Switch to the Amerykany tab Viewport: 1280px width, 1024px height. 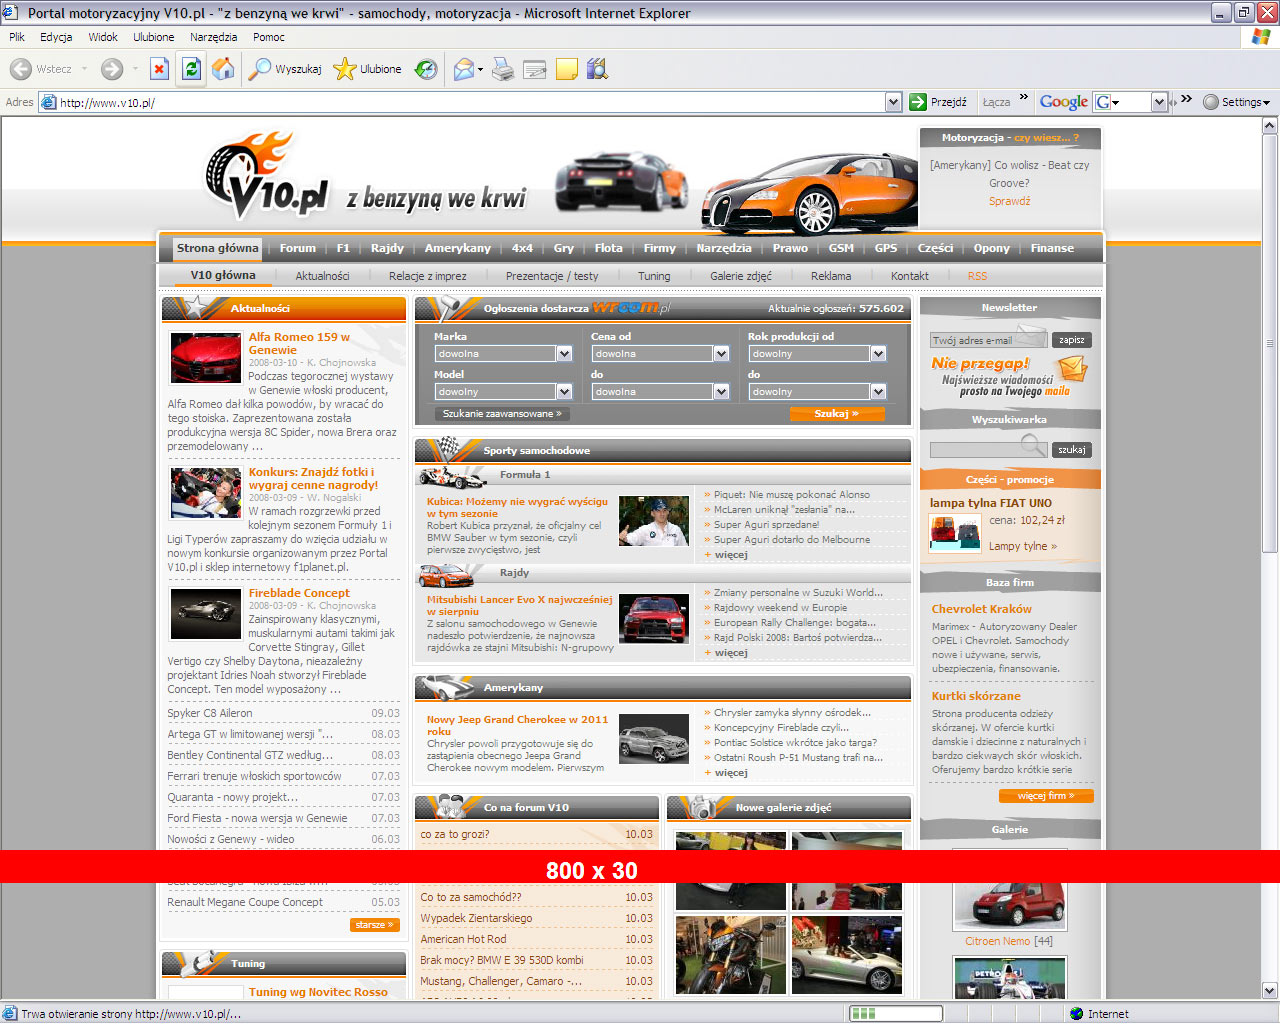coord(457,248)
